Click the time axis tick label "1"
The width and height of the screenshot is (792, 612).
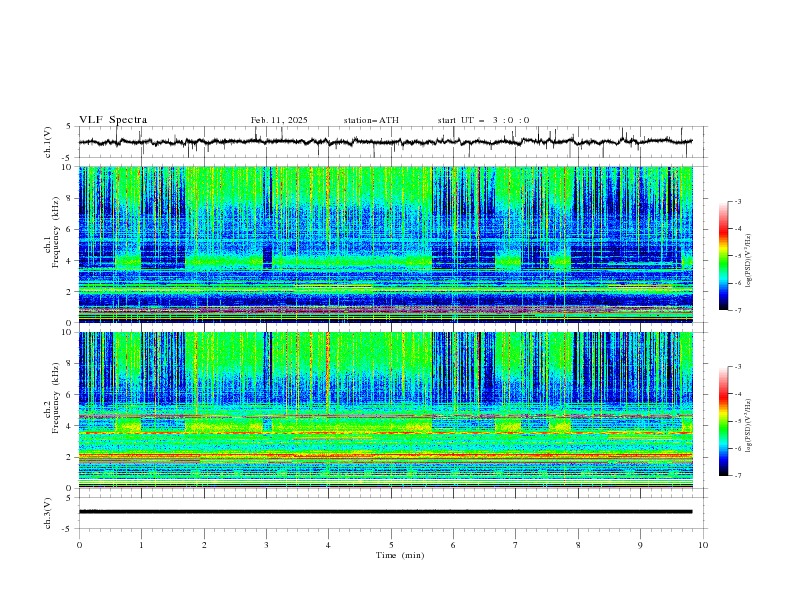click(141, 545)
